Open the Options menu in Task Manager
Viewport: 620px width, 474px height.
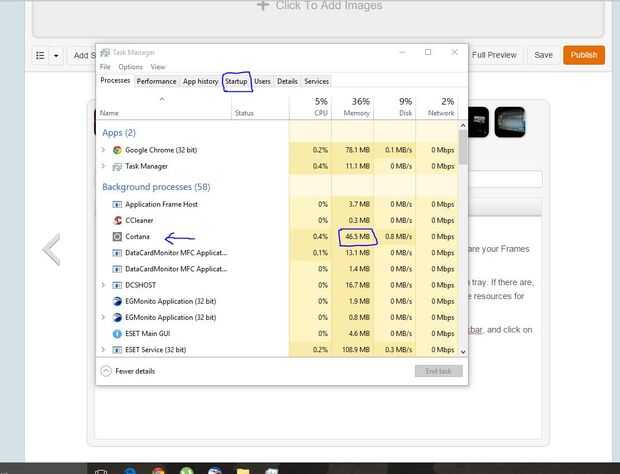coord(130,67)
